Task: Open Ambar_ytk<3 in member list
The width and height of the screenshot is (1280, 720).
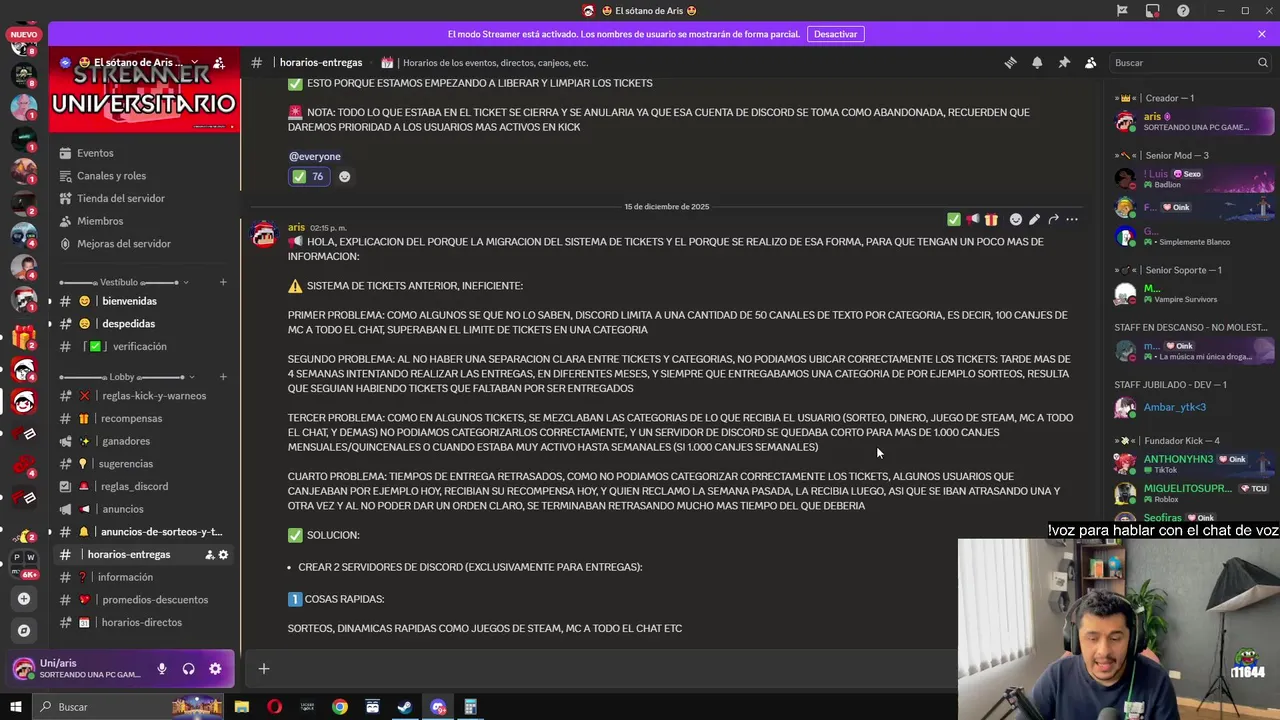Action: point(1194,407)
